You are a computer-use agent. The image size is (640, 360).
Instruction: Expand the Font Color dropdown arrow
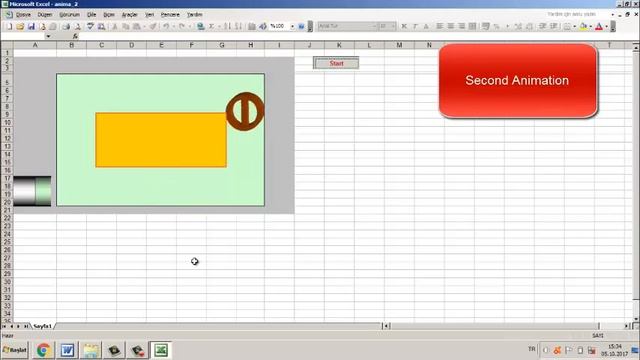tap(607, 27)
